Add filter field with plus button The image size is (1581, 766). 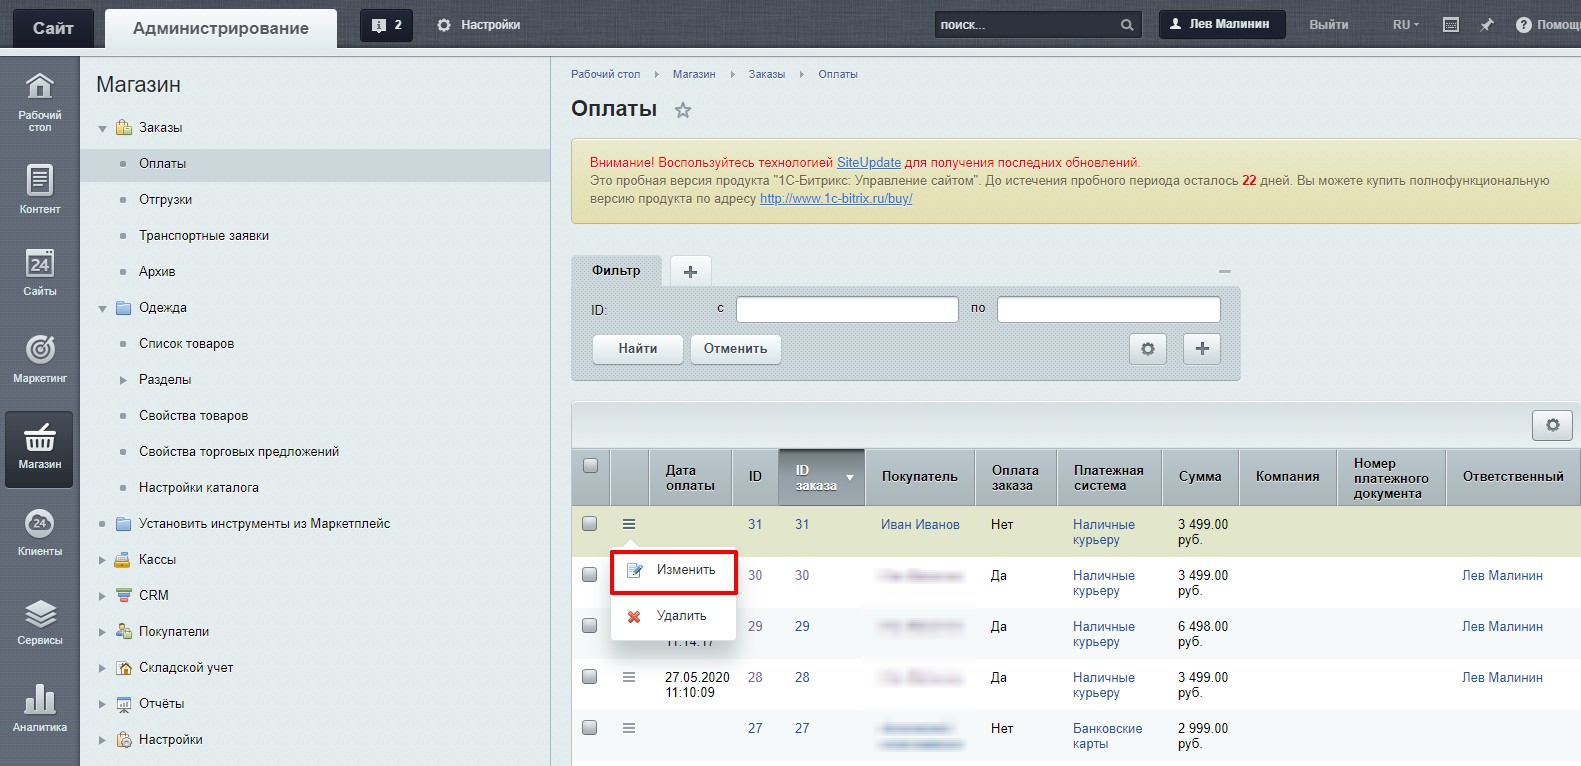coord(1202,349)
